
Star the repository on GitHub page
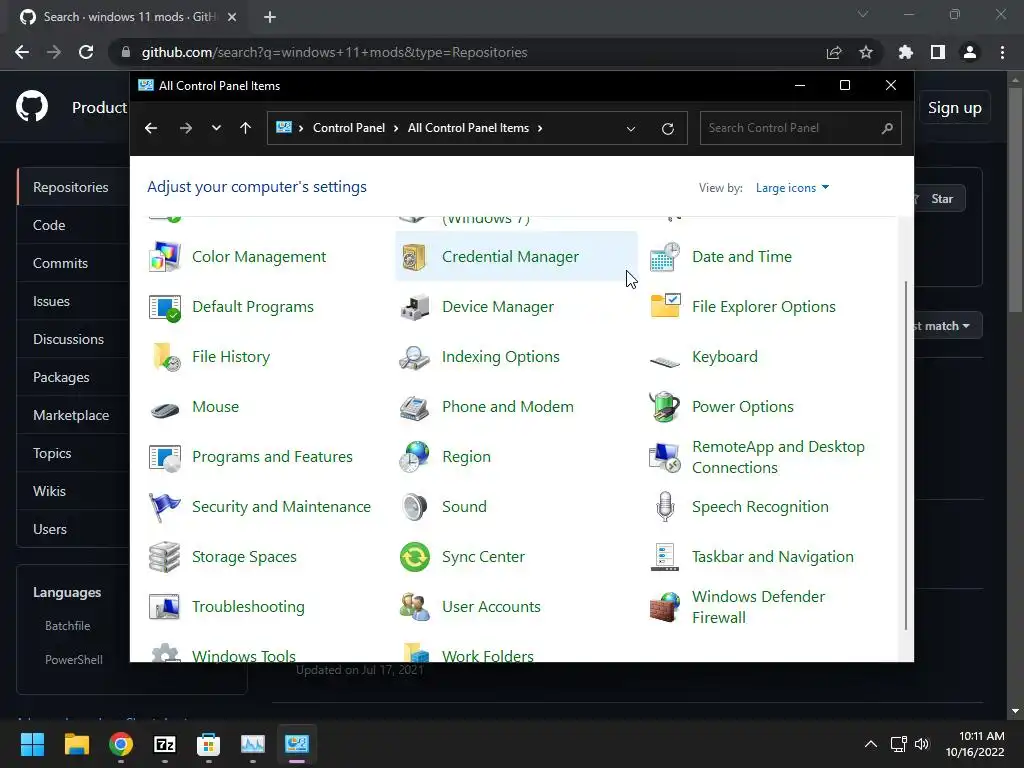(938, 199)
